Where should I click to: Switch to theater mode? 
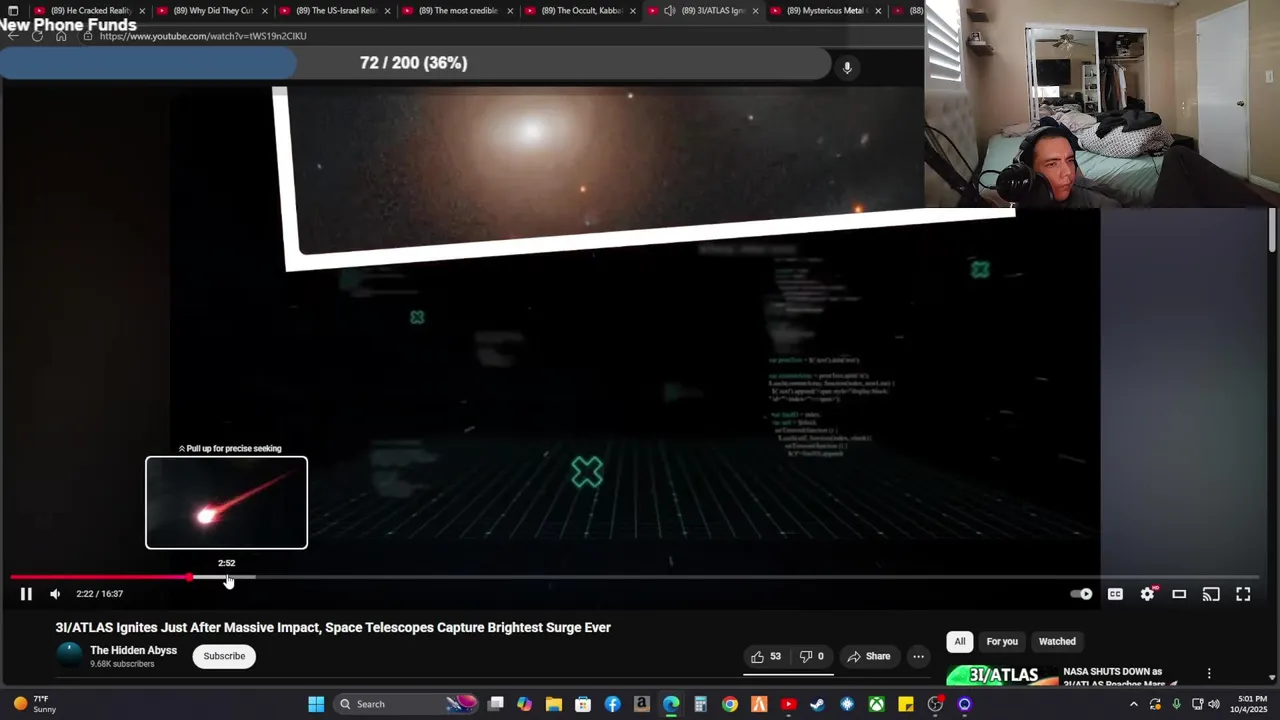(x=1179, y=594)
